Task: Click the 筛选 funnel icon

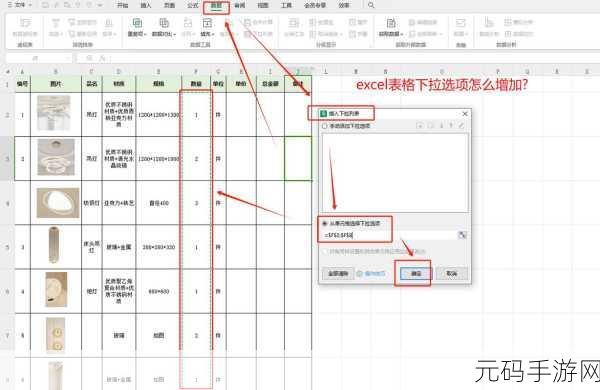Action: 55,23
